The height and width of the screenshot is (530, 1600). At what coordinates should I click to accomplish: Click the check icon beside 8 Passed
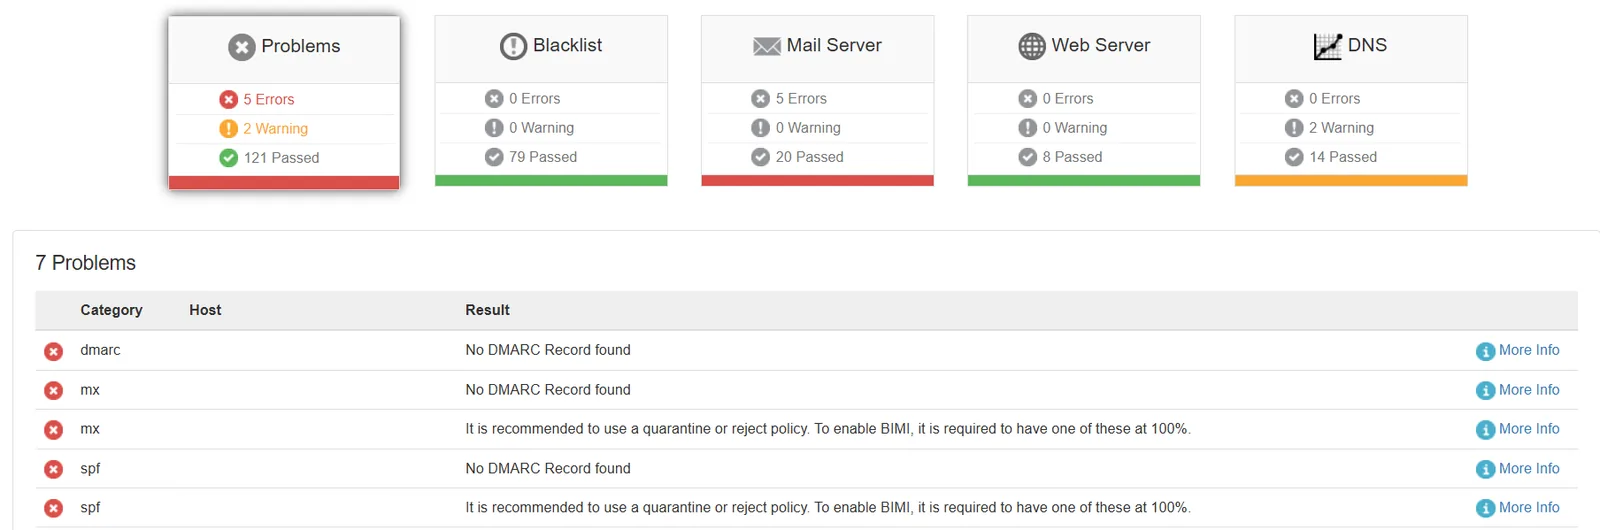click(x=1028, y=157)
